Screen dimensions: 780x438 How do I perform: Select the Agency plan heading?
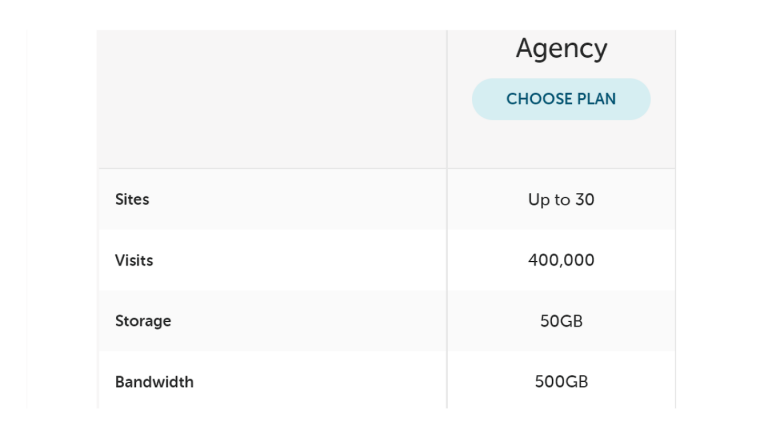coord(561,49)
